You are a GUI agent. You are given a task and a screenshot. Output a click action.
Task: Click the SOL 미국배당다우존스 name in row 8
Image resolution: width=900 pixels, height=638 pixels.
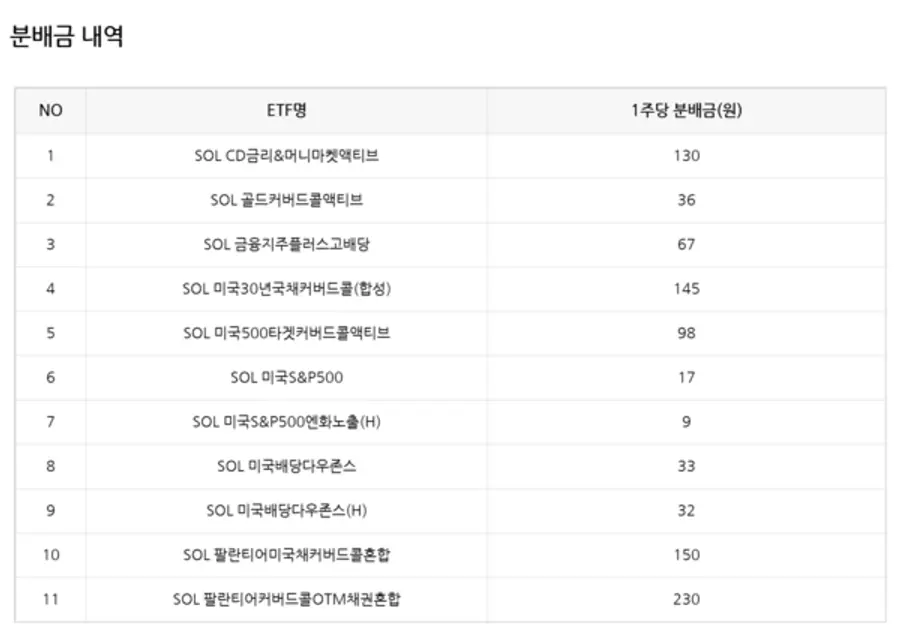point(286,466)
